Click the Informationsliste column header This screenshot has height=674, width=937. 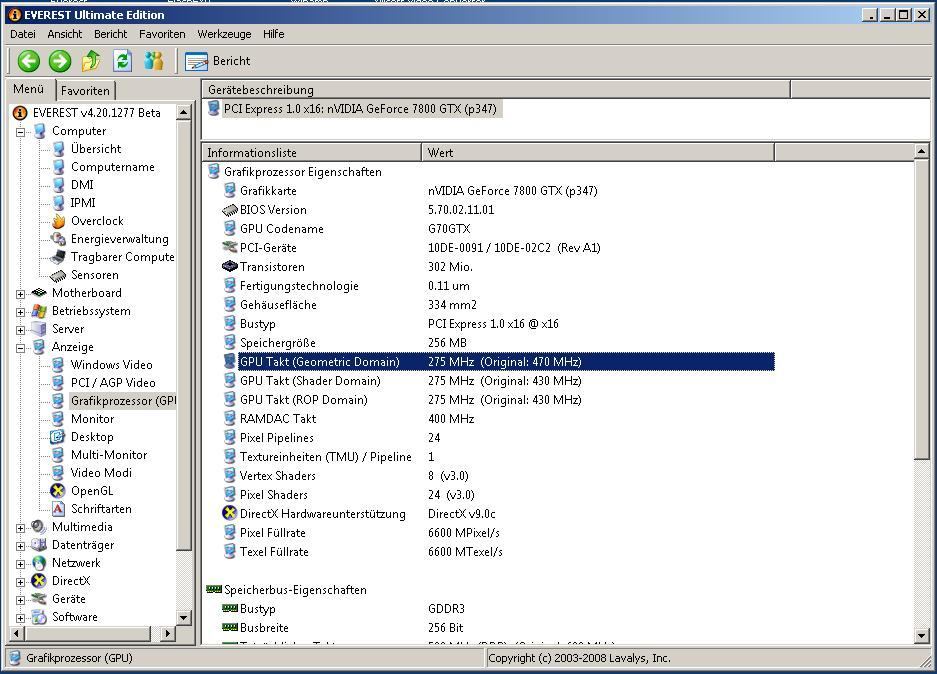pos(312,152)
